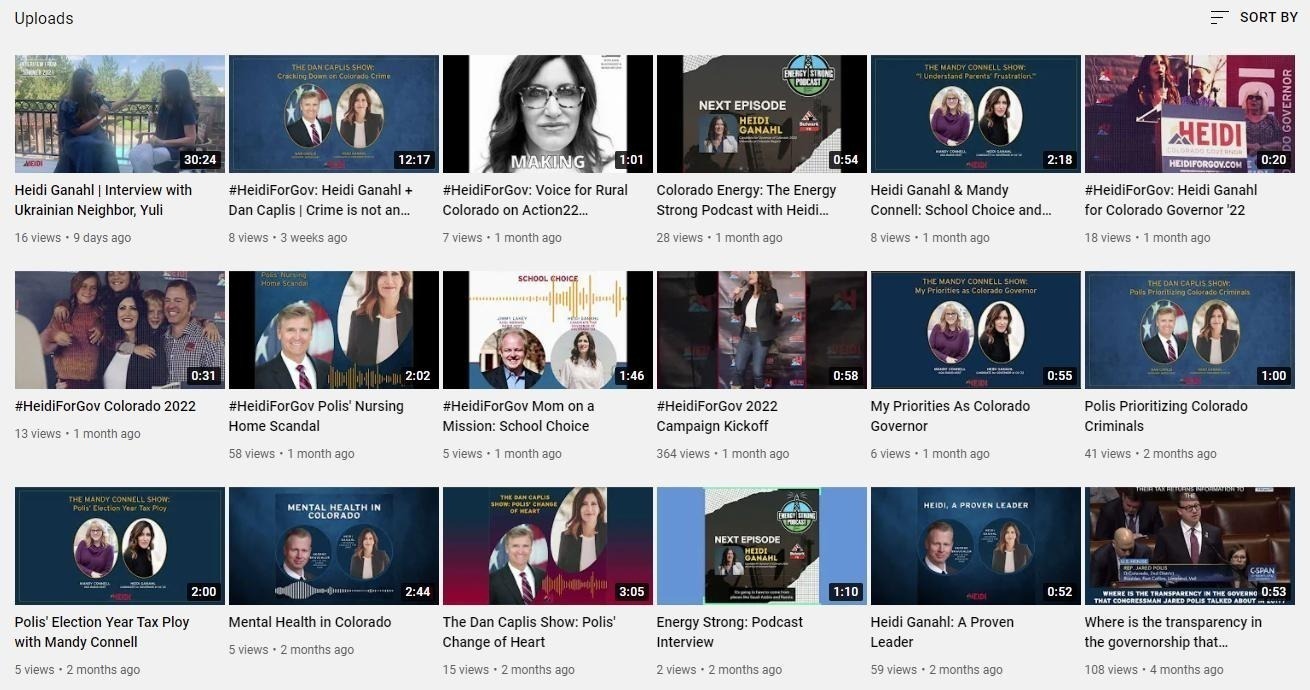This screenshot has width=1310, height=690.
Task: Click Polis' Election Year Tax Ploy title
Action: 102,632
